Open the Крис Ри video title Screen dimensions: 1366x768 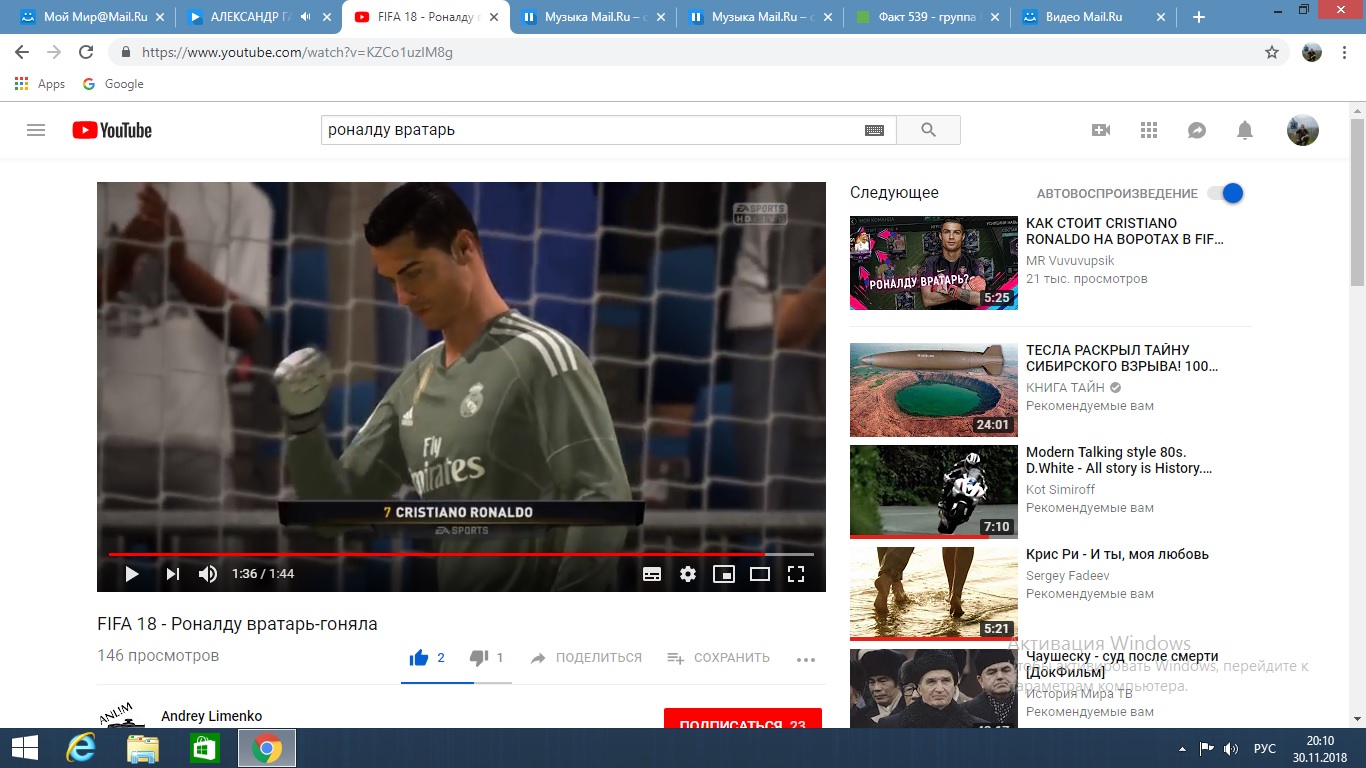pos(1117,554)
